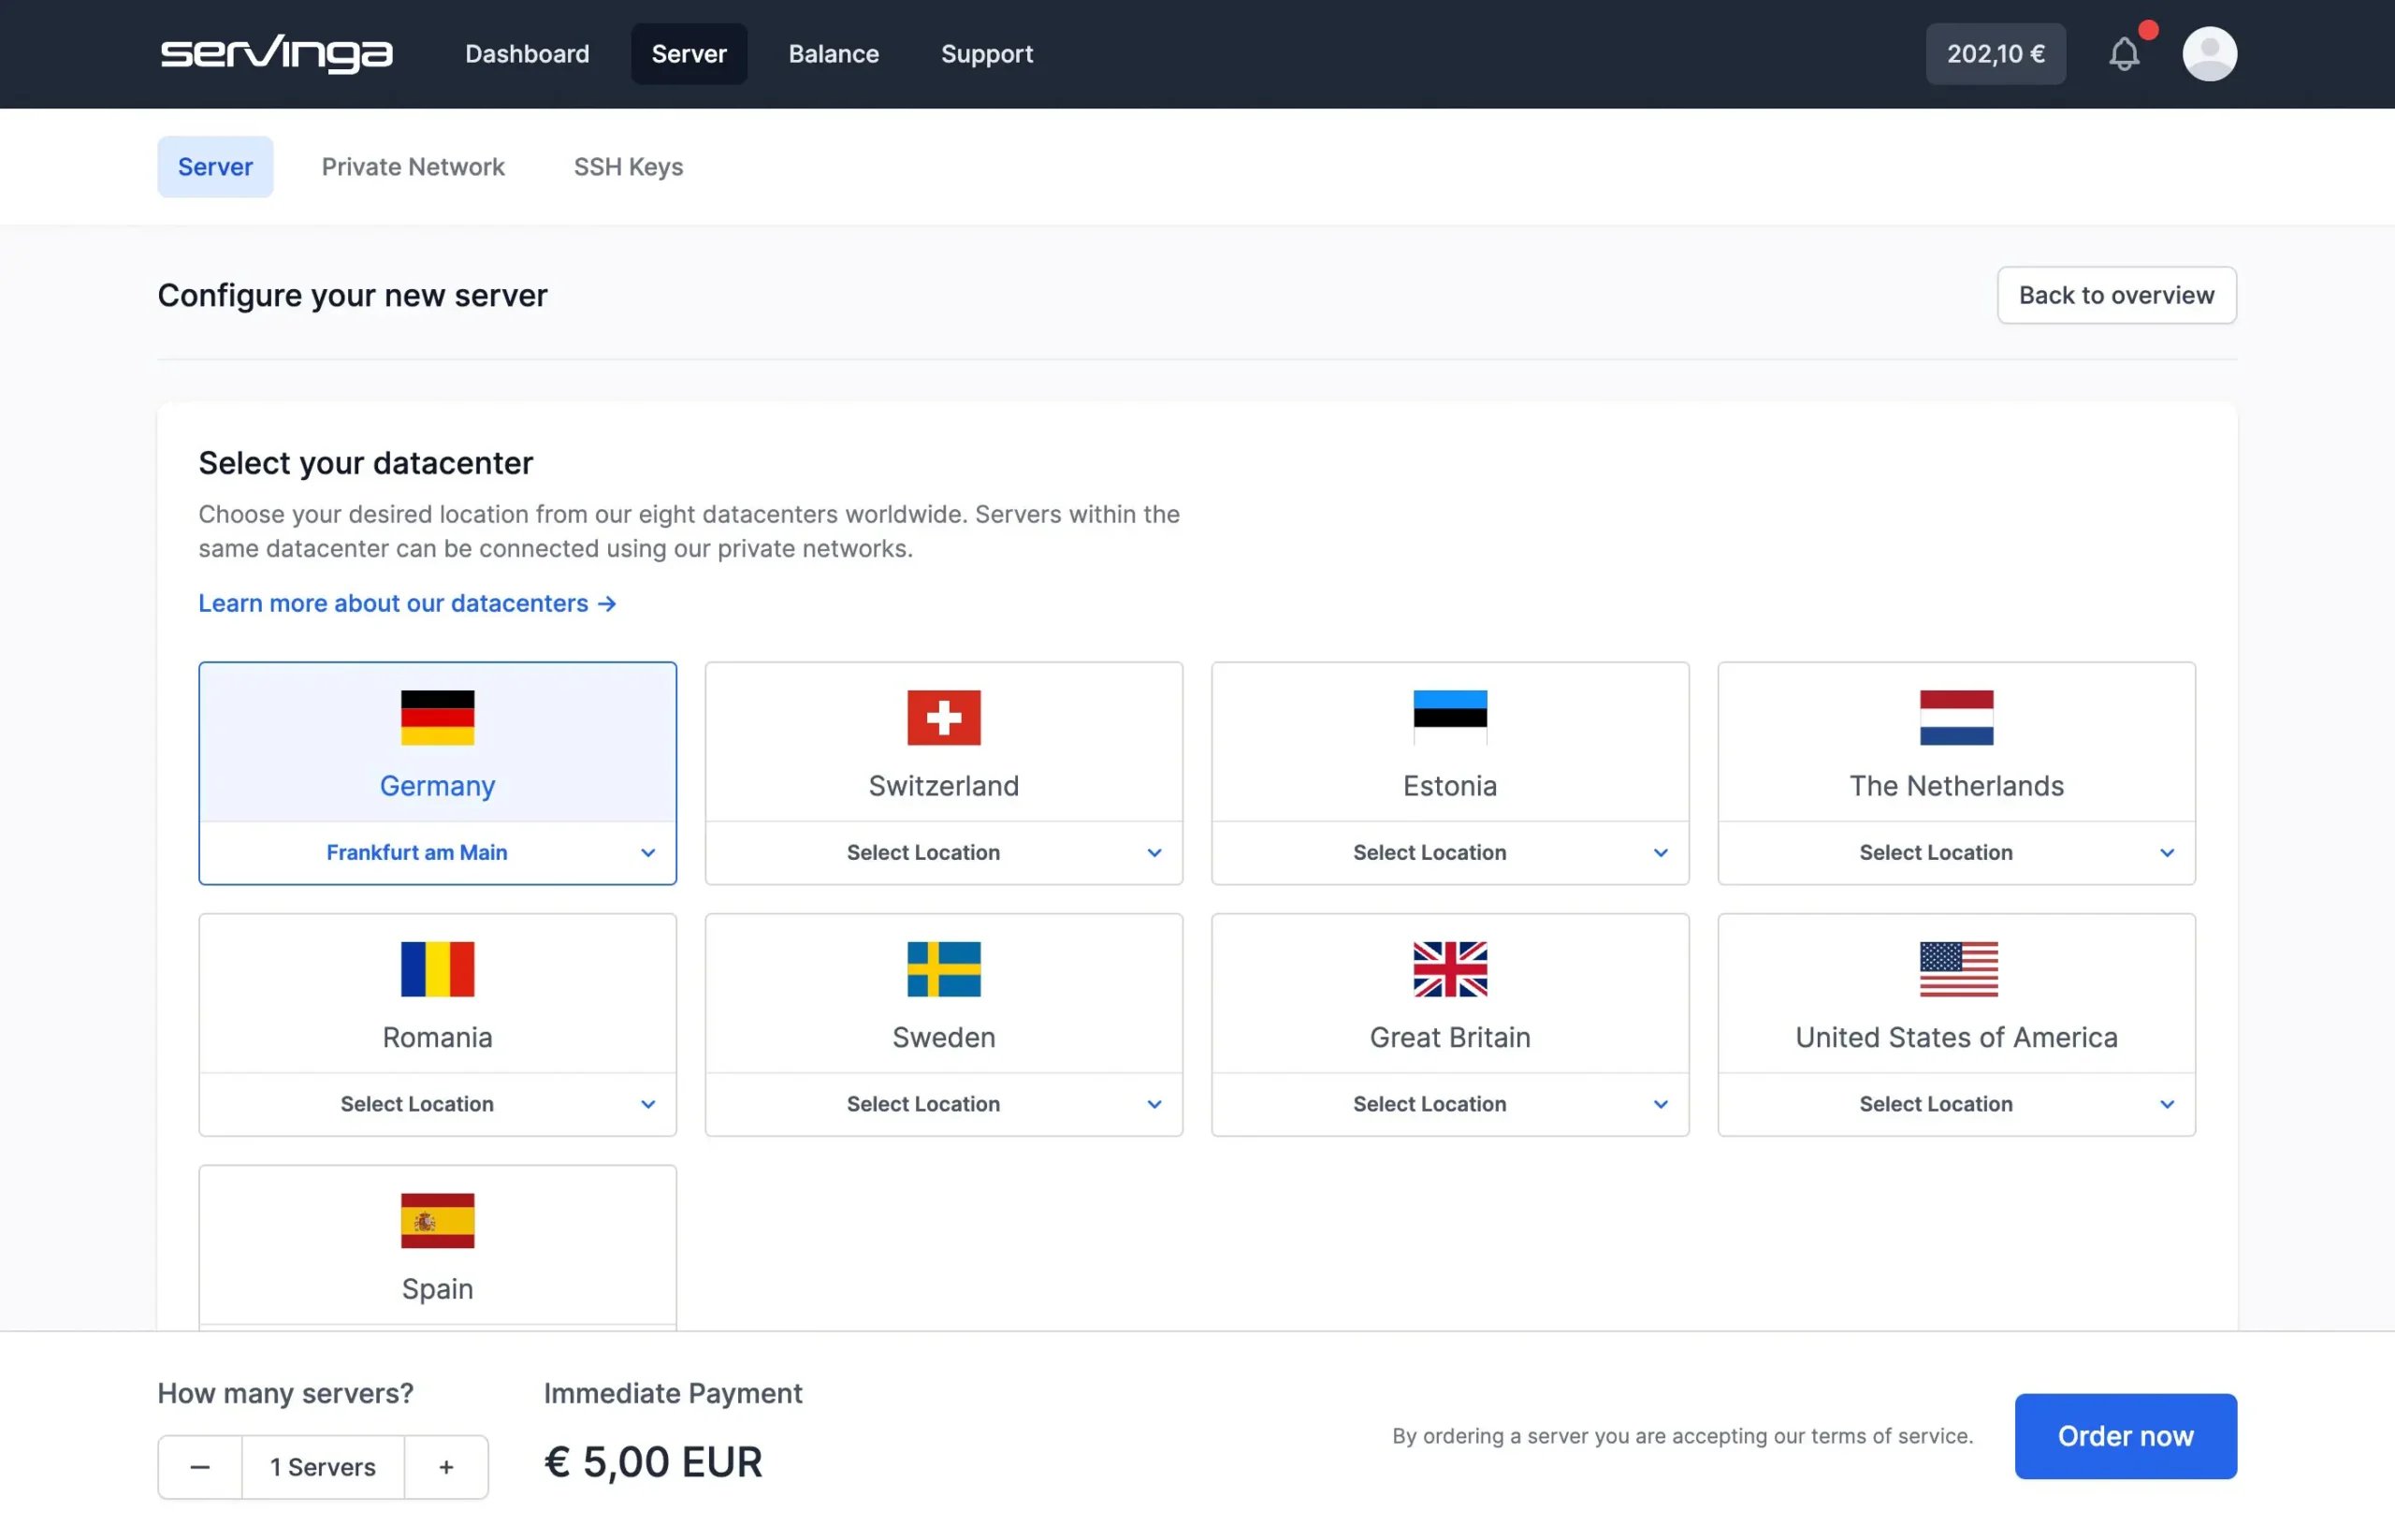2395x1540 pixels.
Task: Select the Great Britain flag icon
Action: pos(1450,969)
